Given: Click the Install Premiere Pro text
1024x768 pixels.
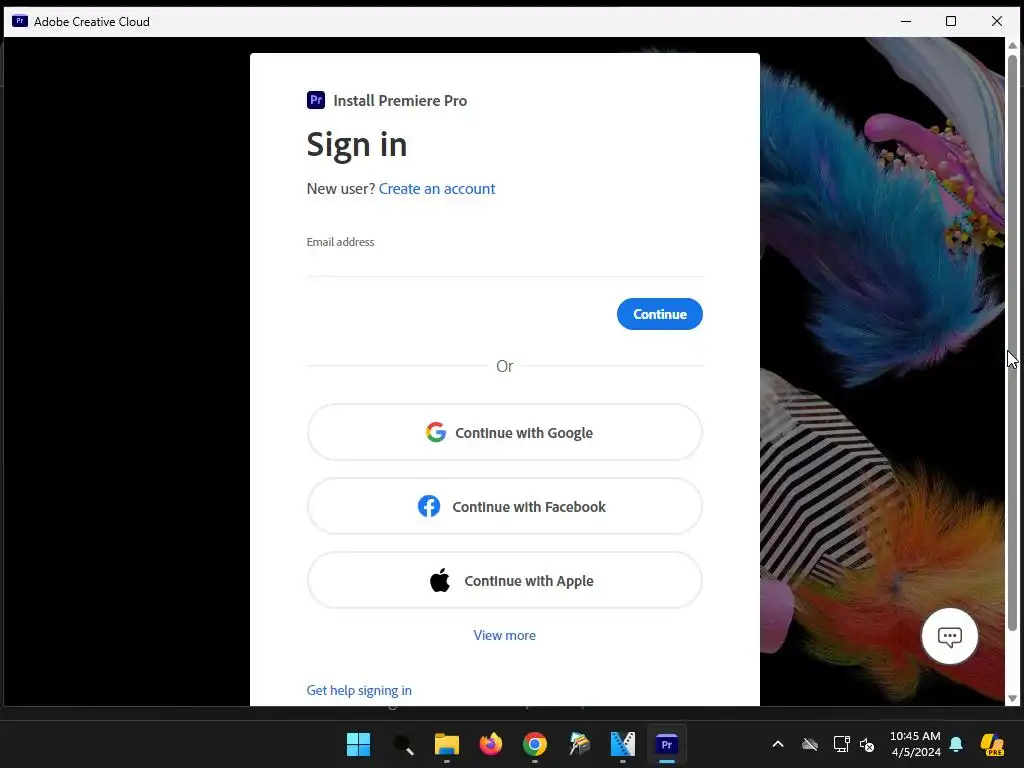Looking at the screenshot, I should [x=400, y=101].
